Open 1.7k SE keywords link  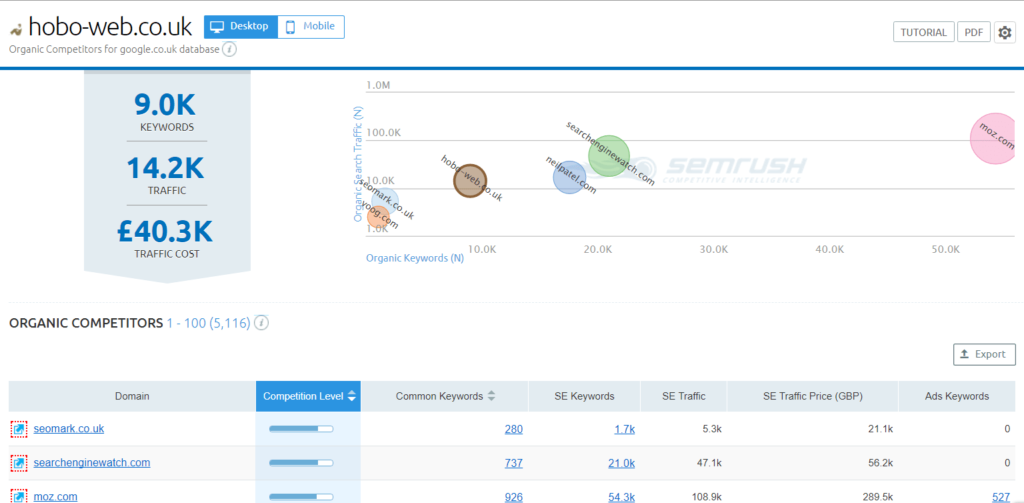(624, 429)
